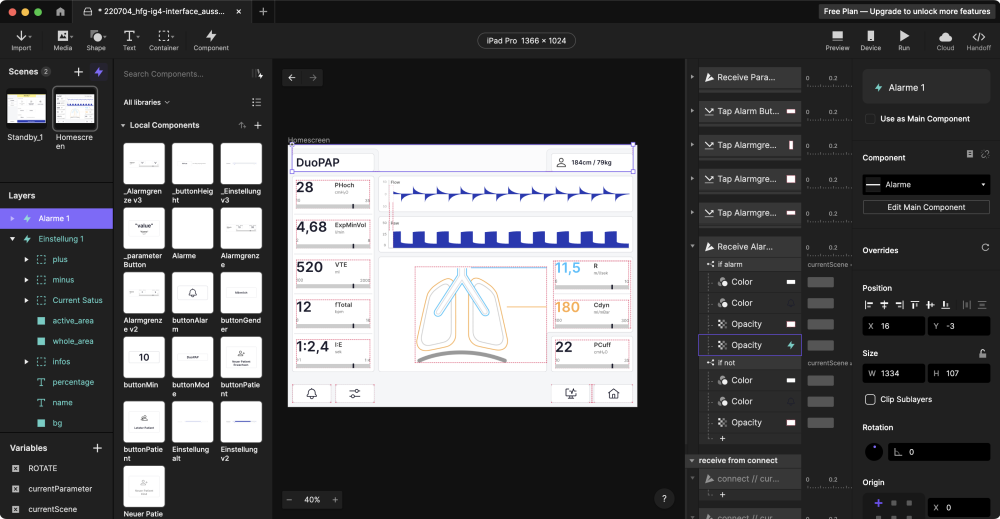Toggle the Clip Sublayers checkbox

coord(871,399)
